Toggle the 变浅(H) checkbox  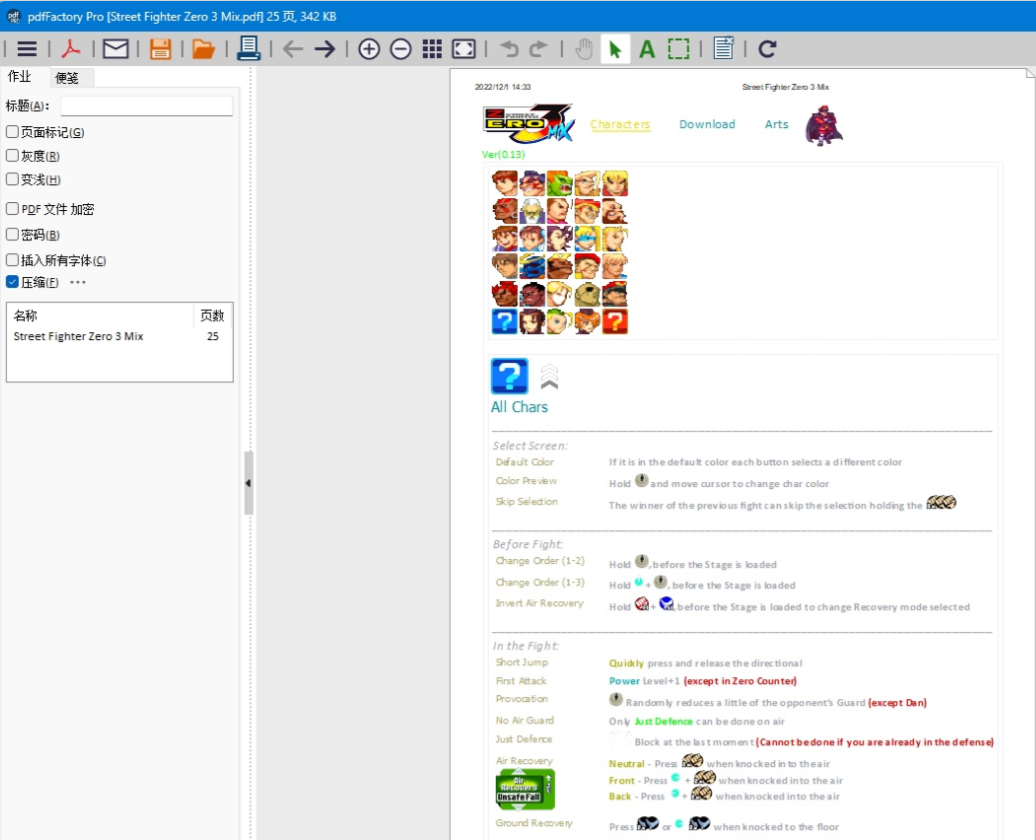(x=13, y=178)
